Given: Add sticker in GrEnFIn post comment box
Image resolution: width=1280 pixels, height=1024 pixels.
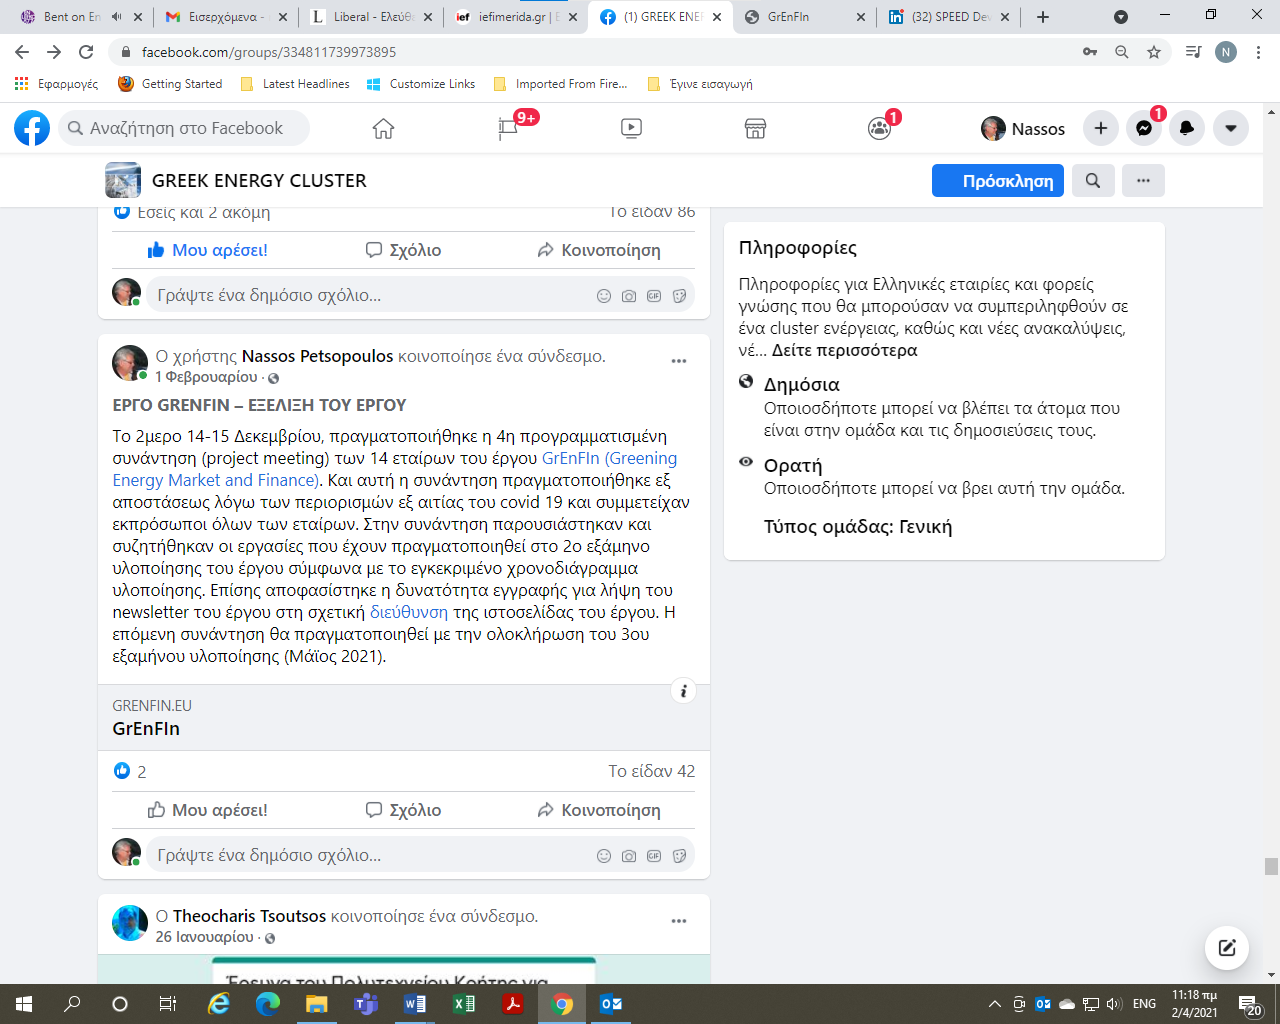Looking at the screenshot, I should click(679, 856).
